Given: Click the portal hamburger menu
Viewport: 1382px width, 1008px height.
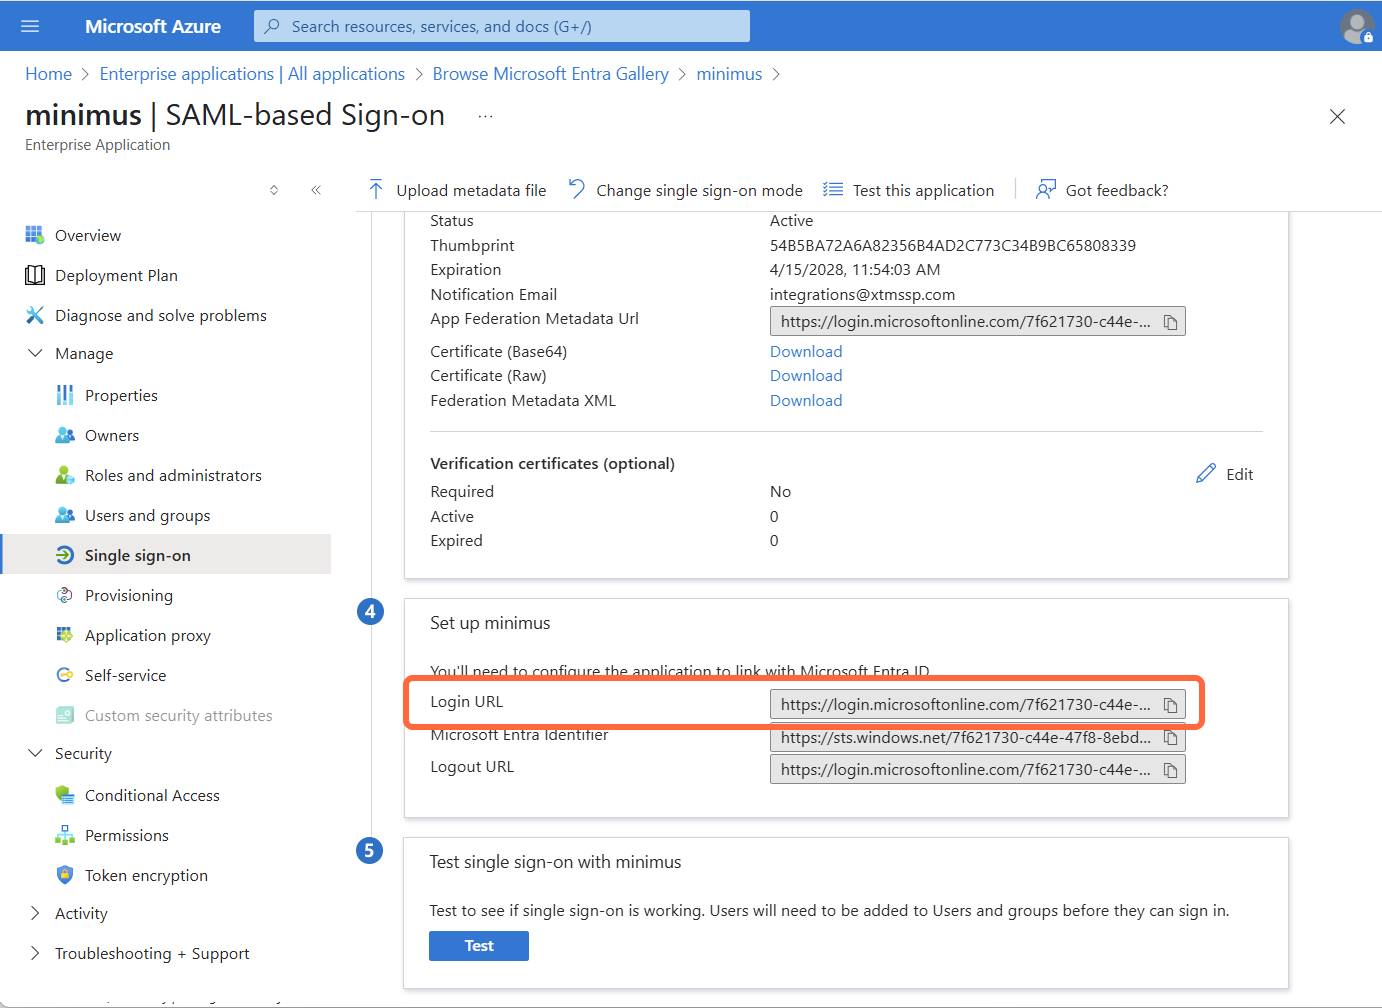Looking at the screenshot, I should click(x=28, y=25).
